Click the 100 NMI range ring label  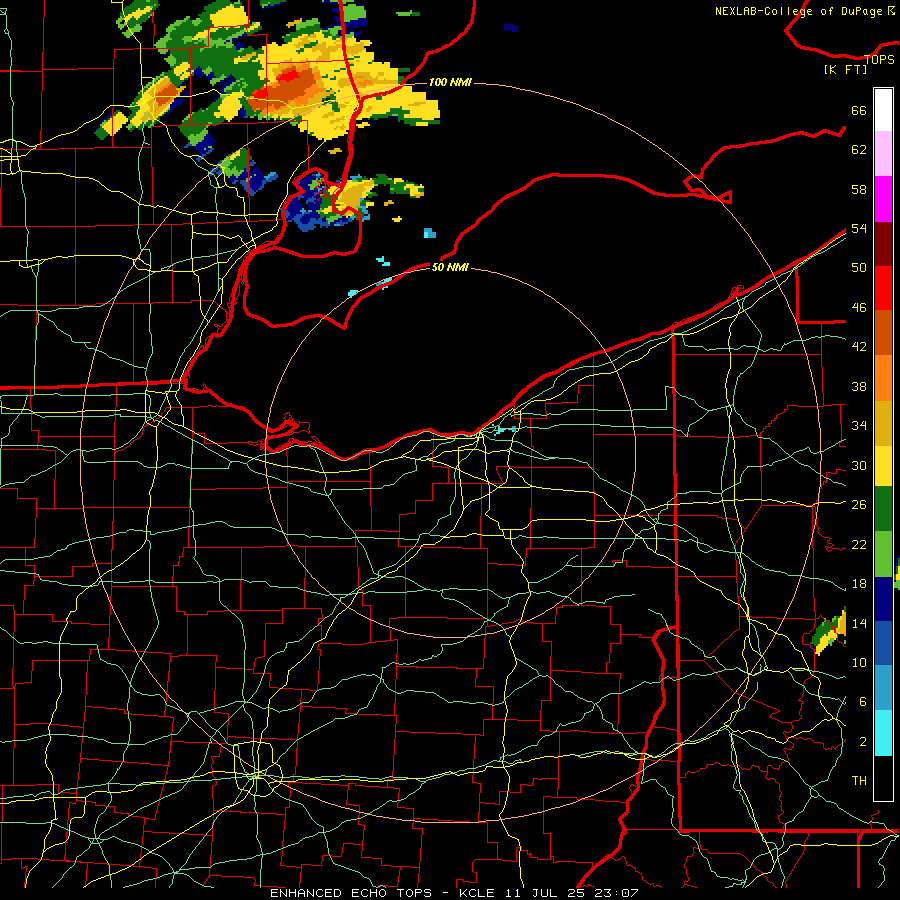click(450, 83)
